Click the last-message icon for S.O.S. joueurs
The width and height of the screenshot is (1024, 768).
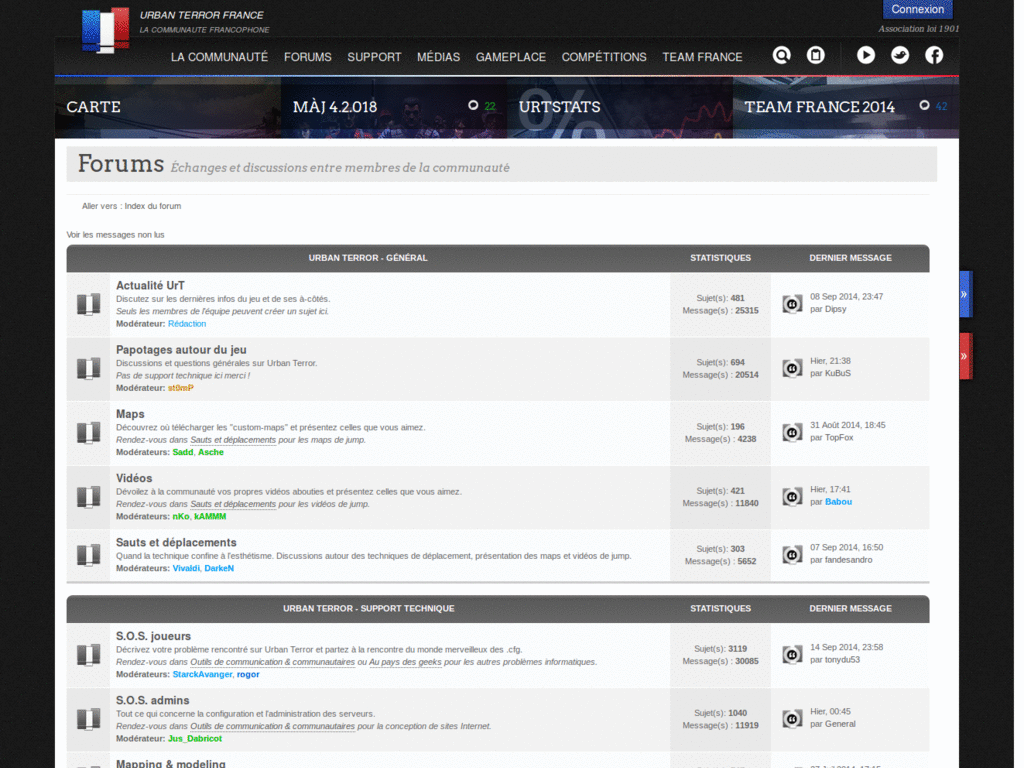click(792, 654)
